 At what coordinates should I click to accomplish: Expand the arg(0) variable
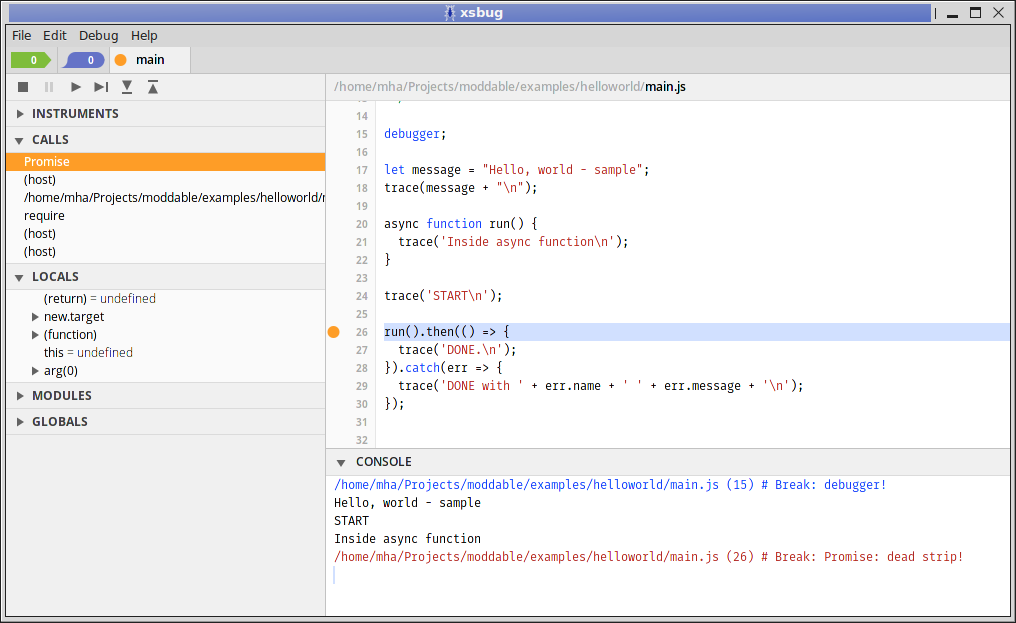point(34,370)
